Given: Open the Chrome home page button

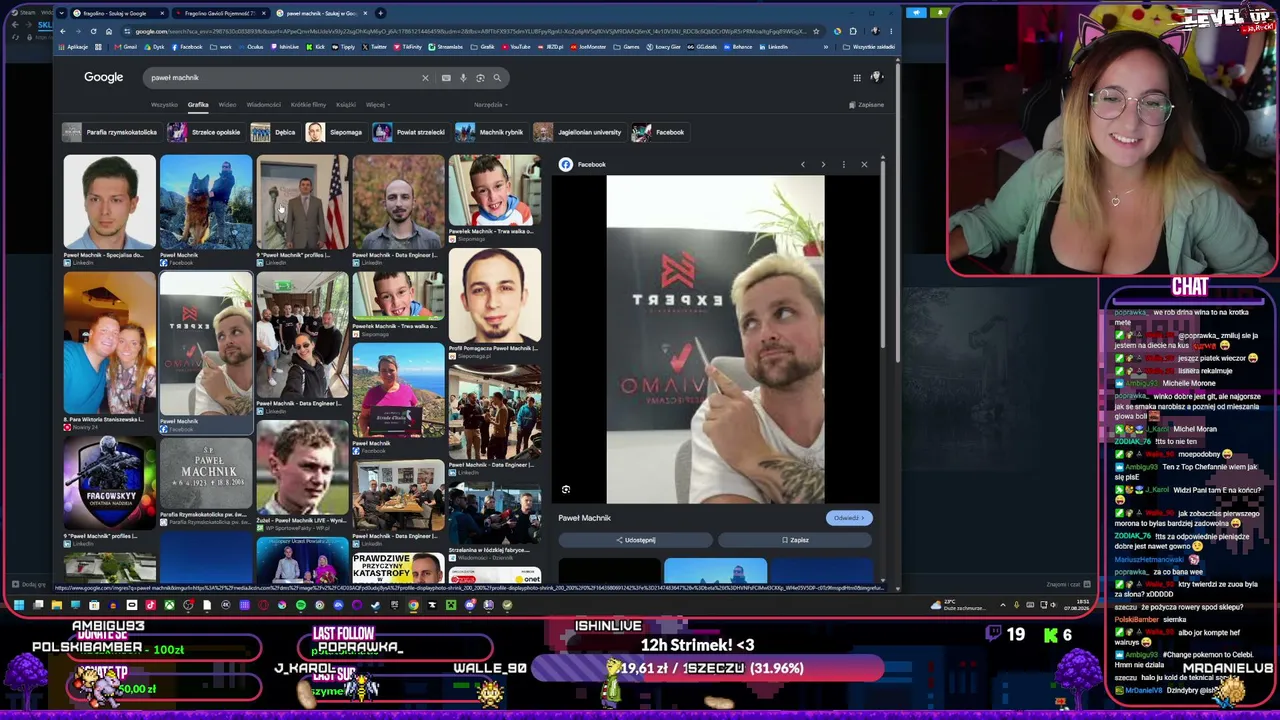Looking at the screenshot, I should click(109, 31).
